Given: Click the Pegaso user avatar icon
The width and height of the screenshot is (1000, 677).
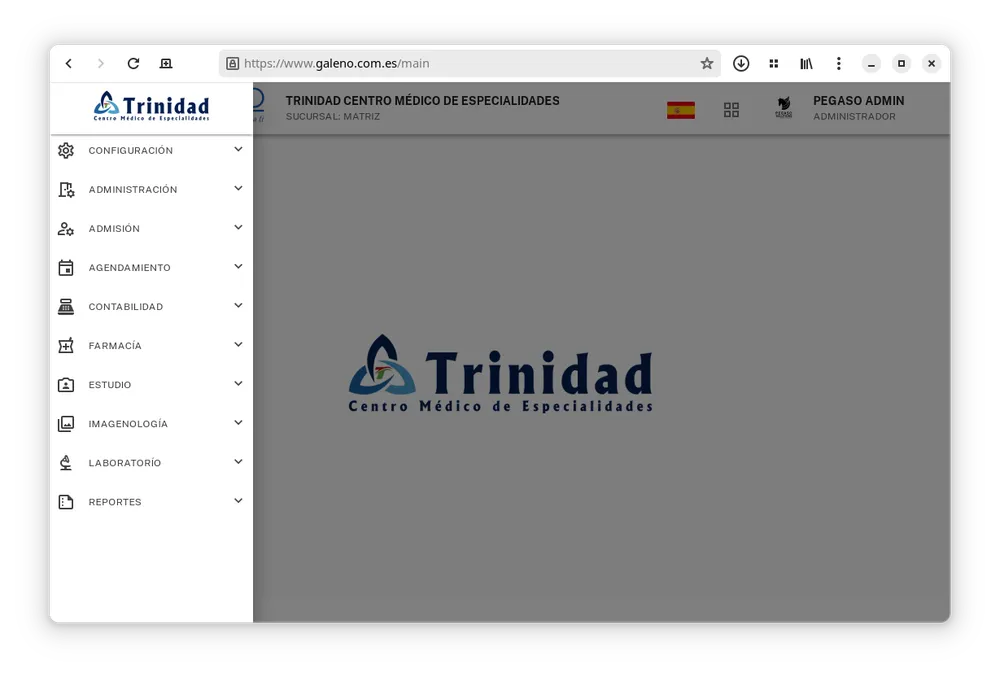Looking at the screenshot, I should pos(783,108).
